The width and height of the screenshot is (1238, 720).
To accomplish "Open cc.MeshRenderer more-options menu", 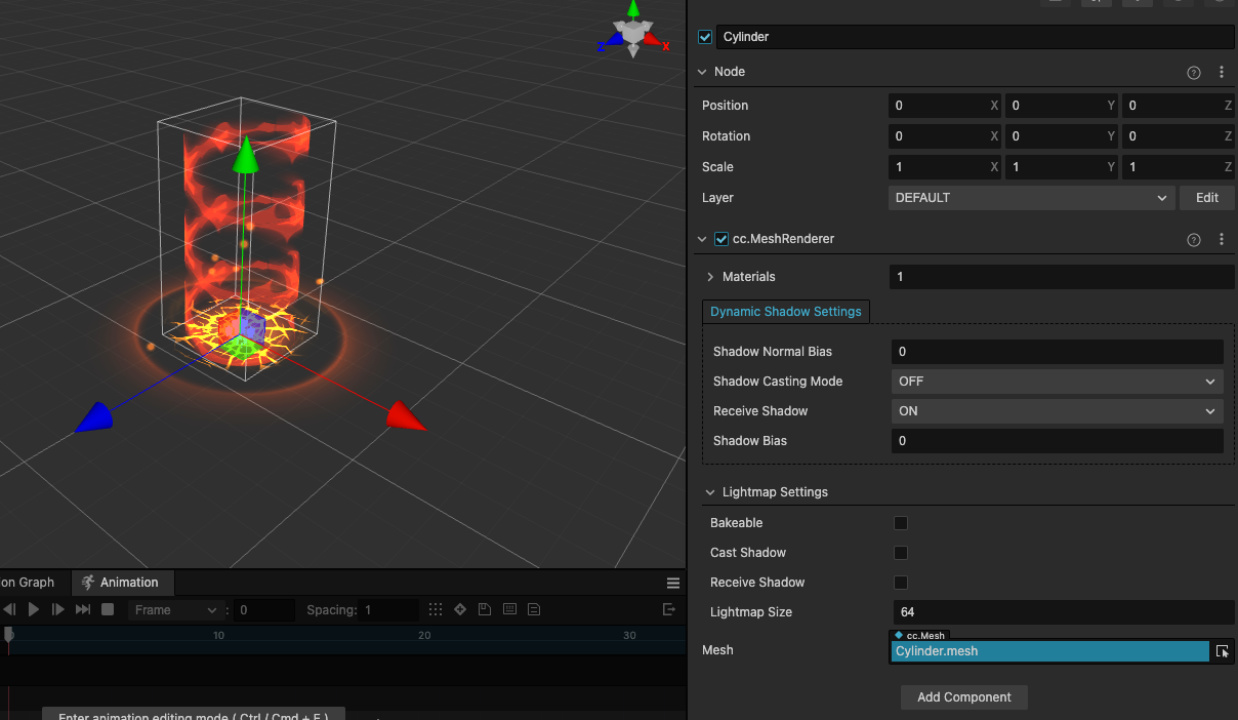I will point(1221,240).
